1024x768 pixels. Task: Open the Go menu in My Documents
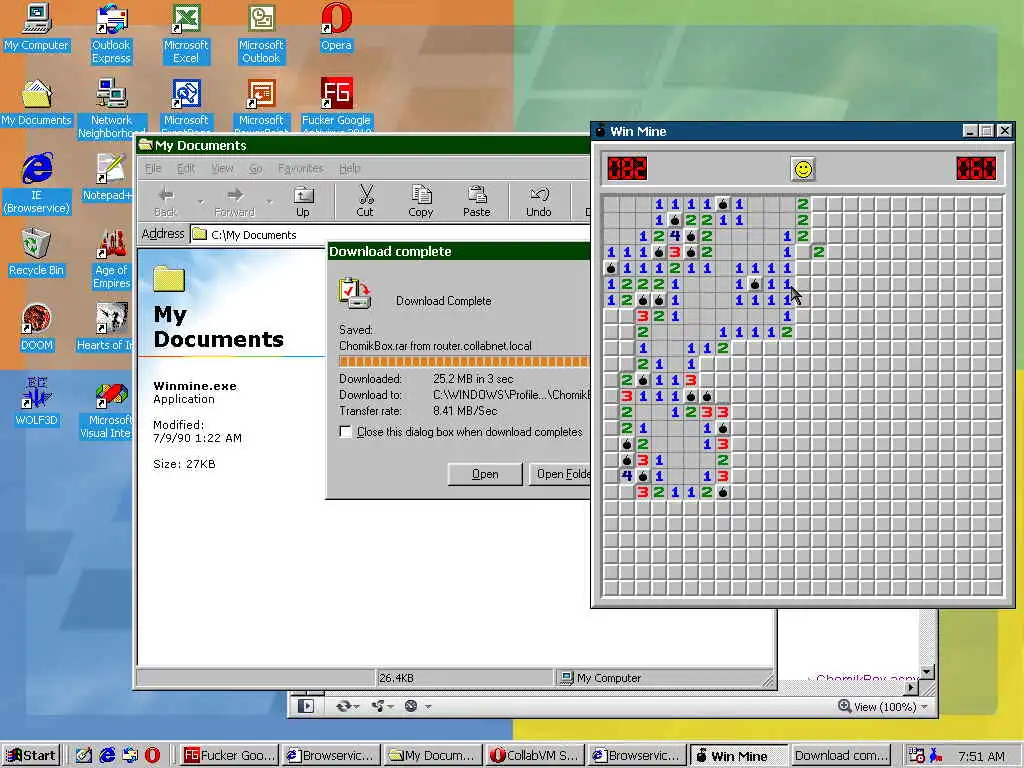tap(255, 168)
